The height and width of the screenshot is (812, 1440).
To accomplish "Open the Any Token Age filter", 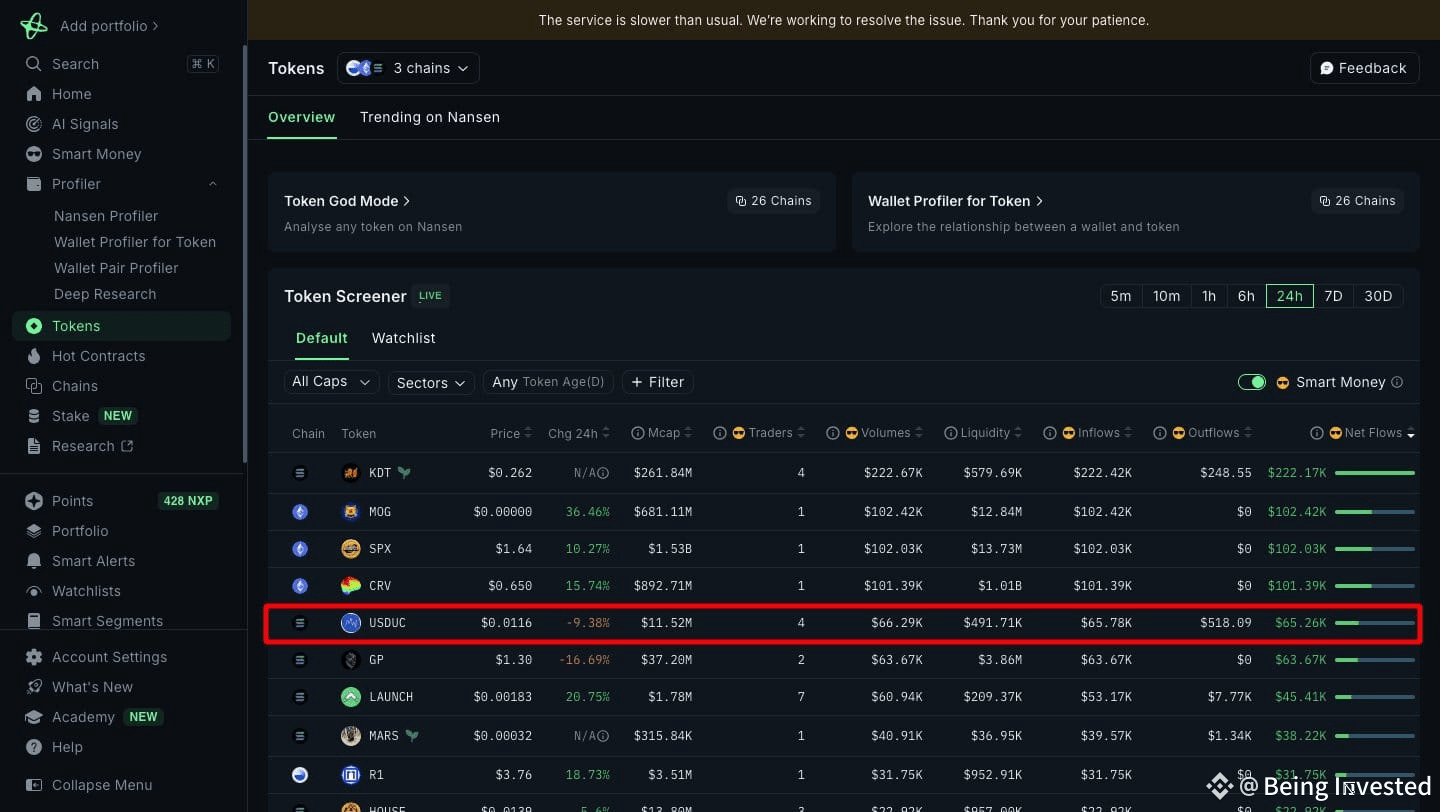I will pyautogui.click(x=548, y=382).
